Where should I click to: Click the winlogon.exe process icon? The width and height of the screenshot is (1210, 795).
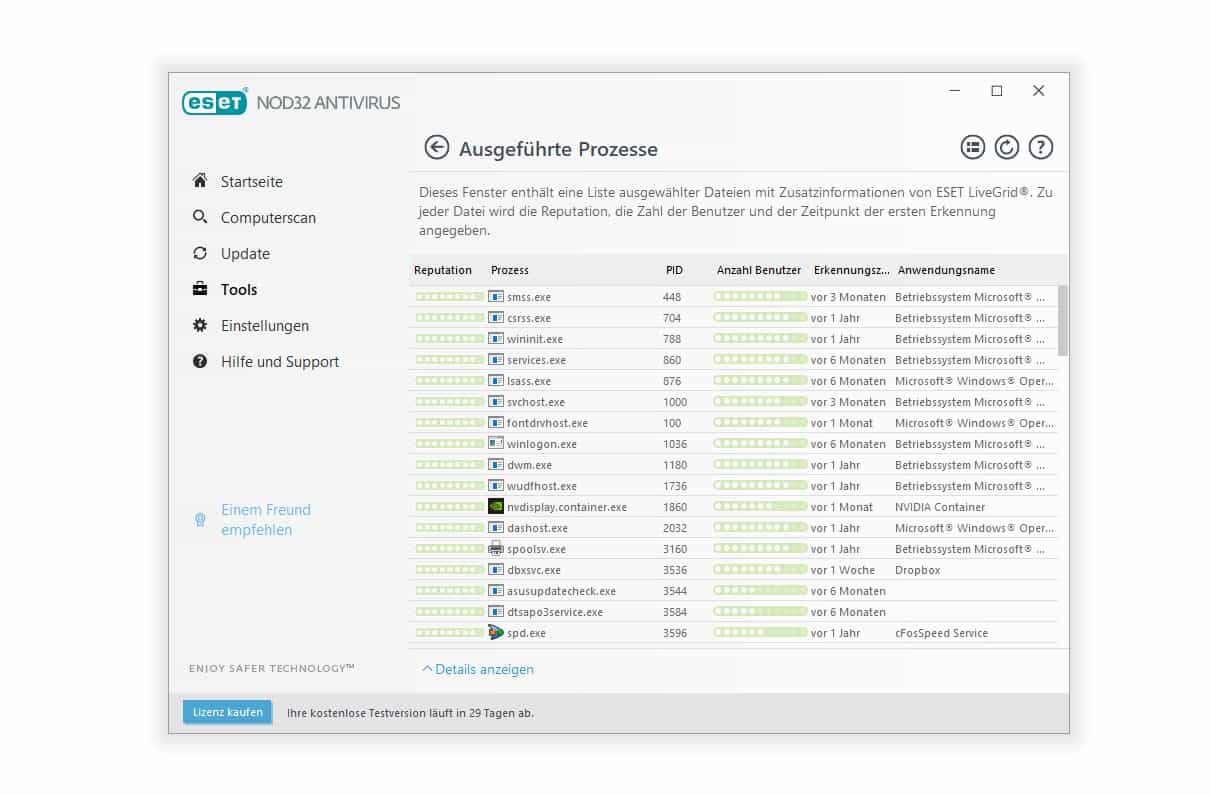click(496, 444)
